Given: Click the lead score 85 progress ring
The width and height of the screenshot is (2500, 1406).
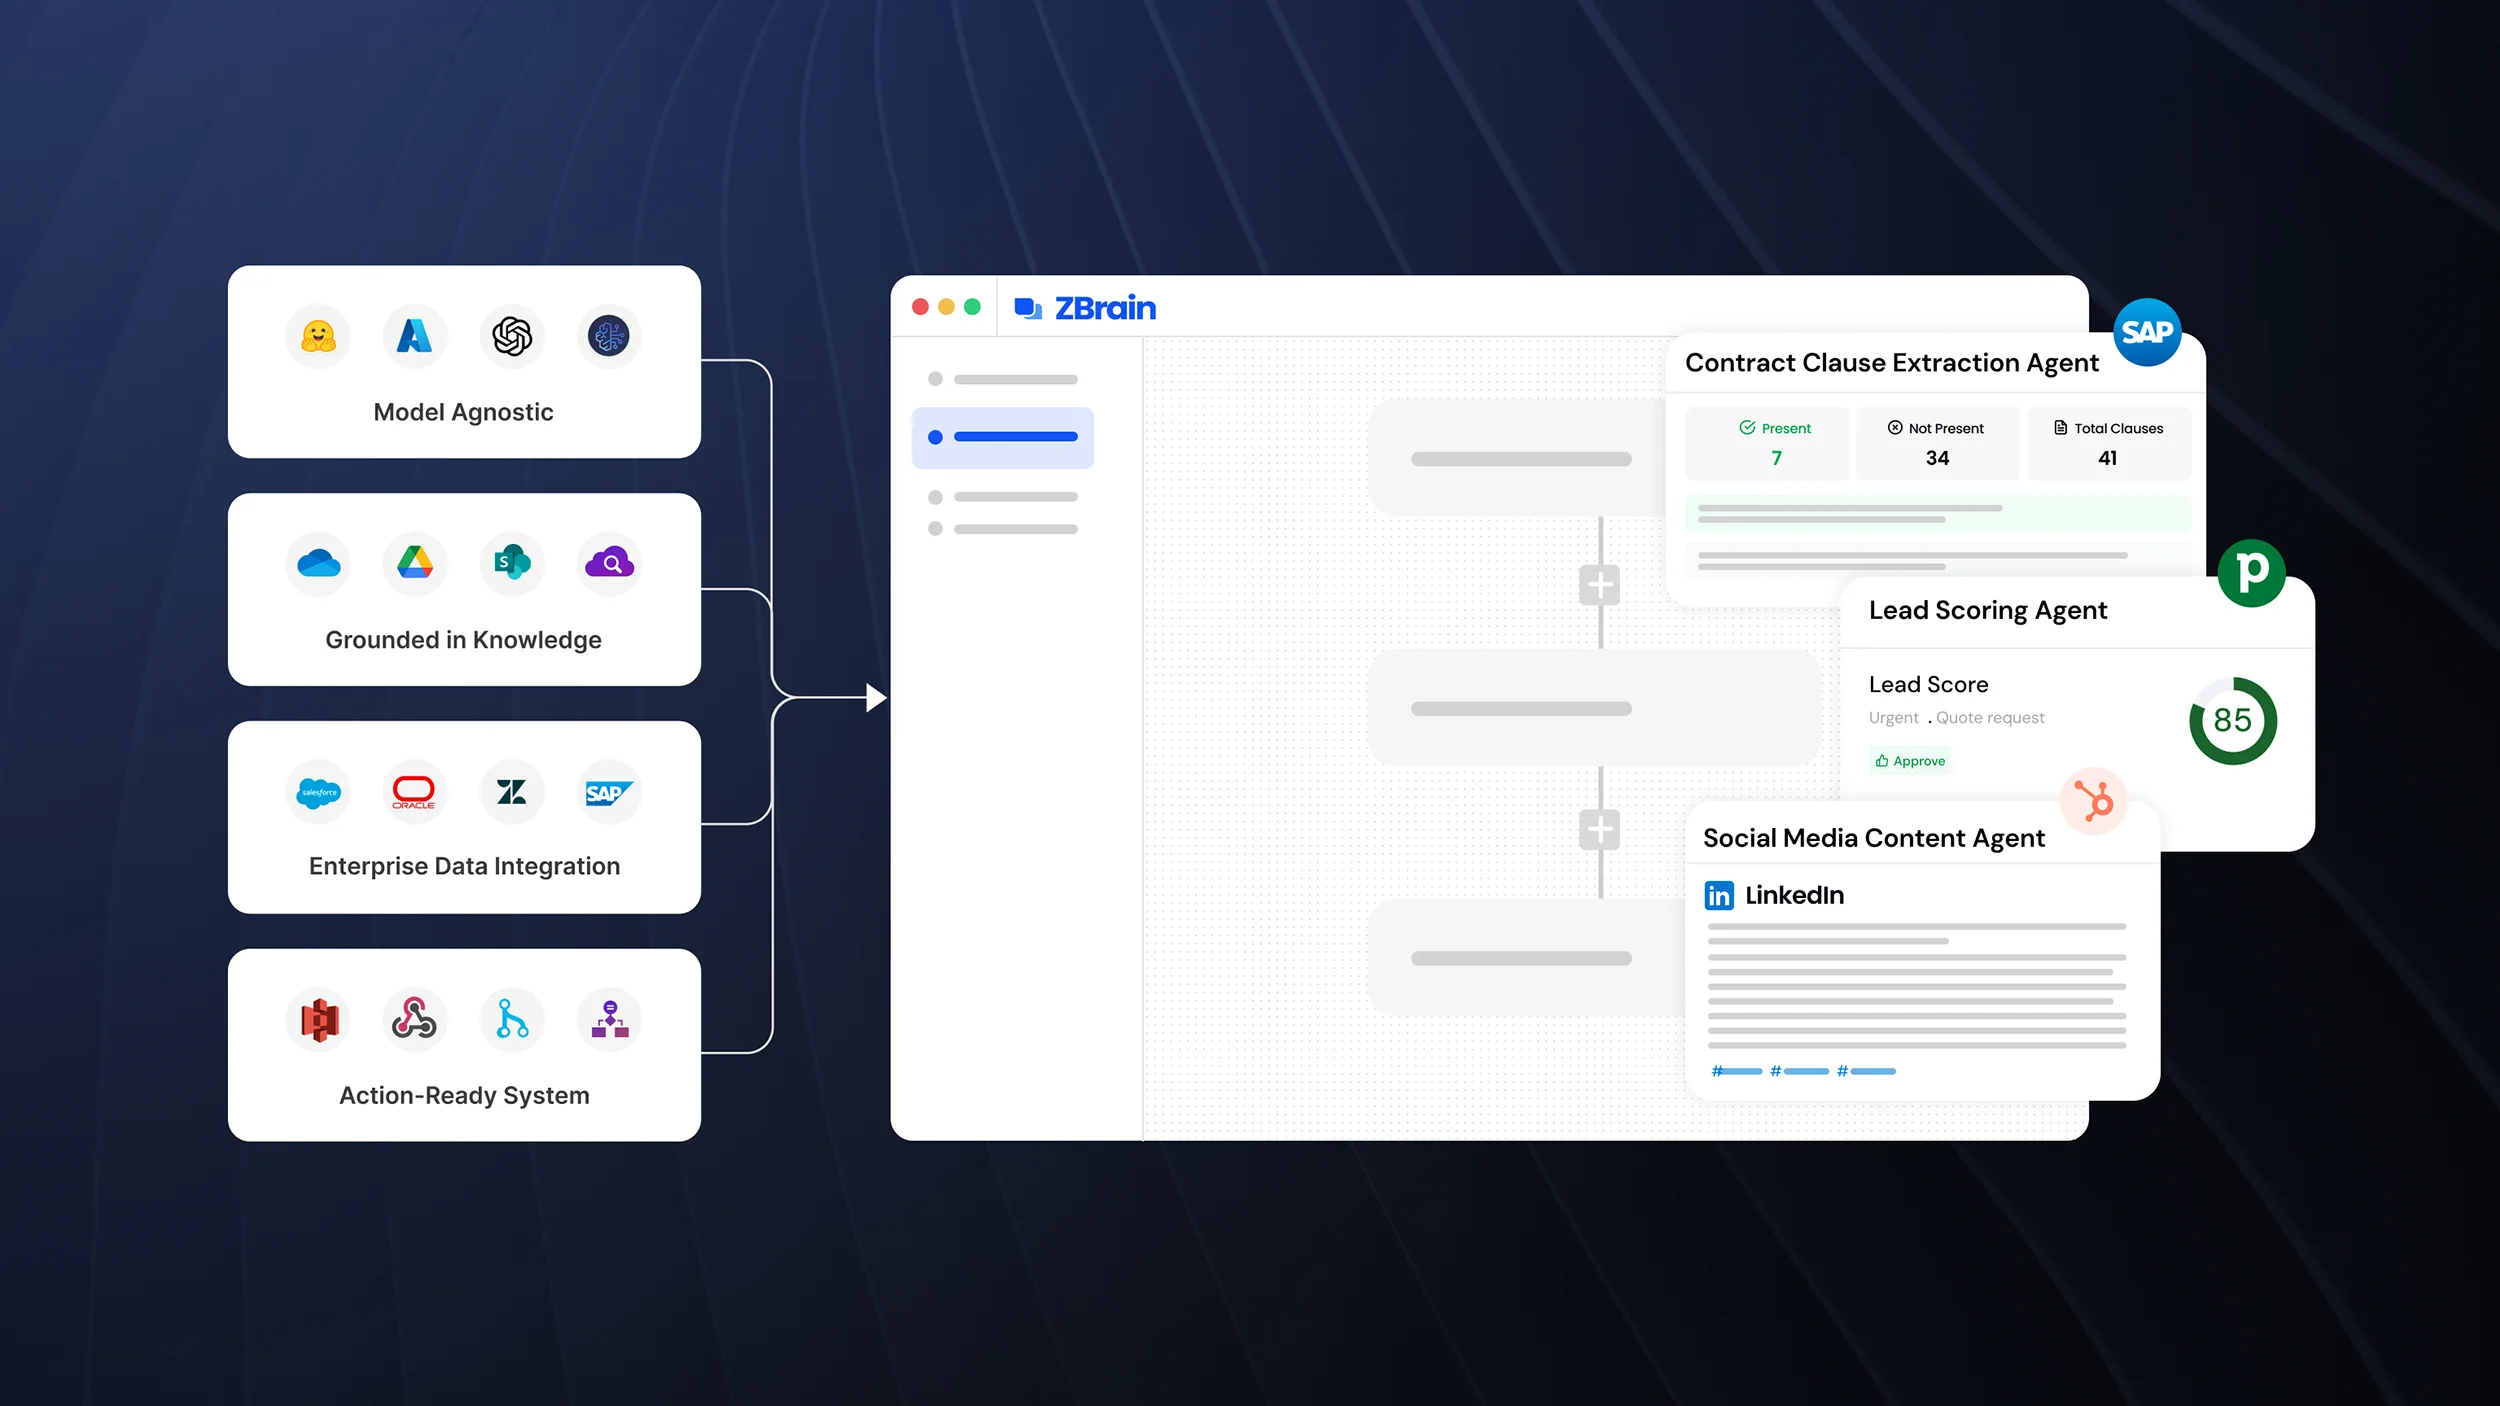Looking at the screenshot, I should pyautogui.click(x=2233, y=721).
